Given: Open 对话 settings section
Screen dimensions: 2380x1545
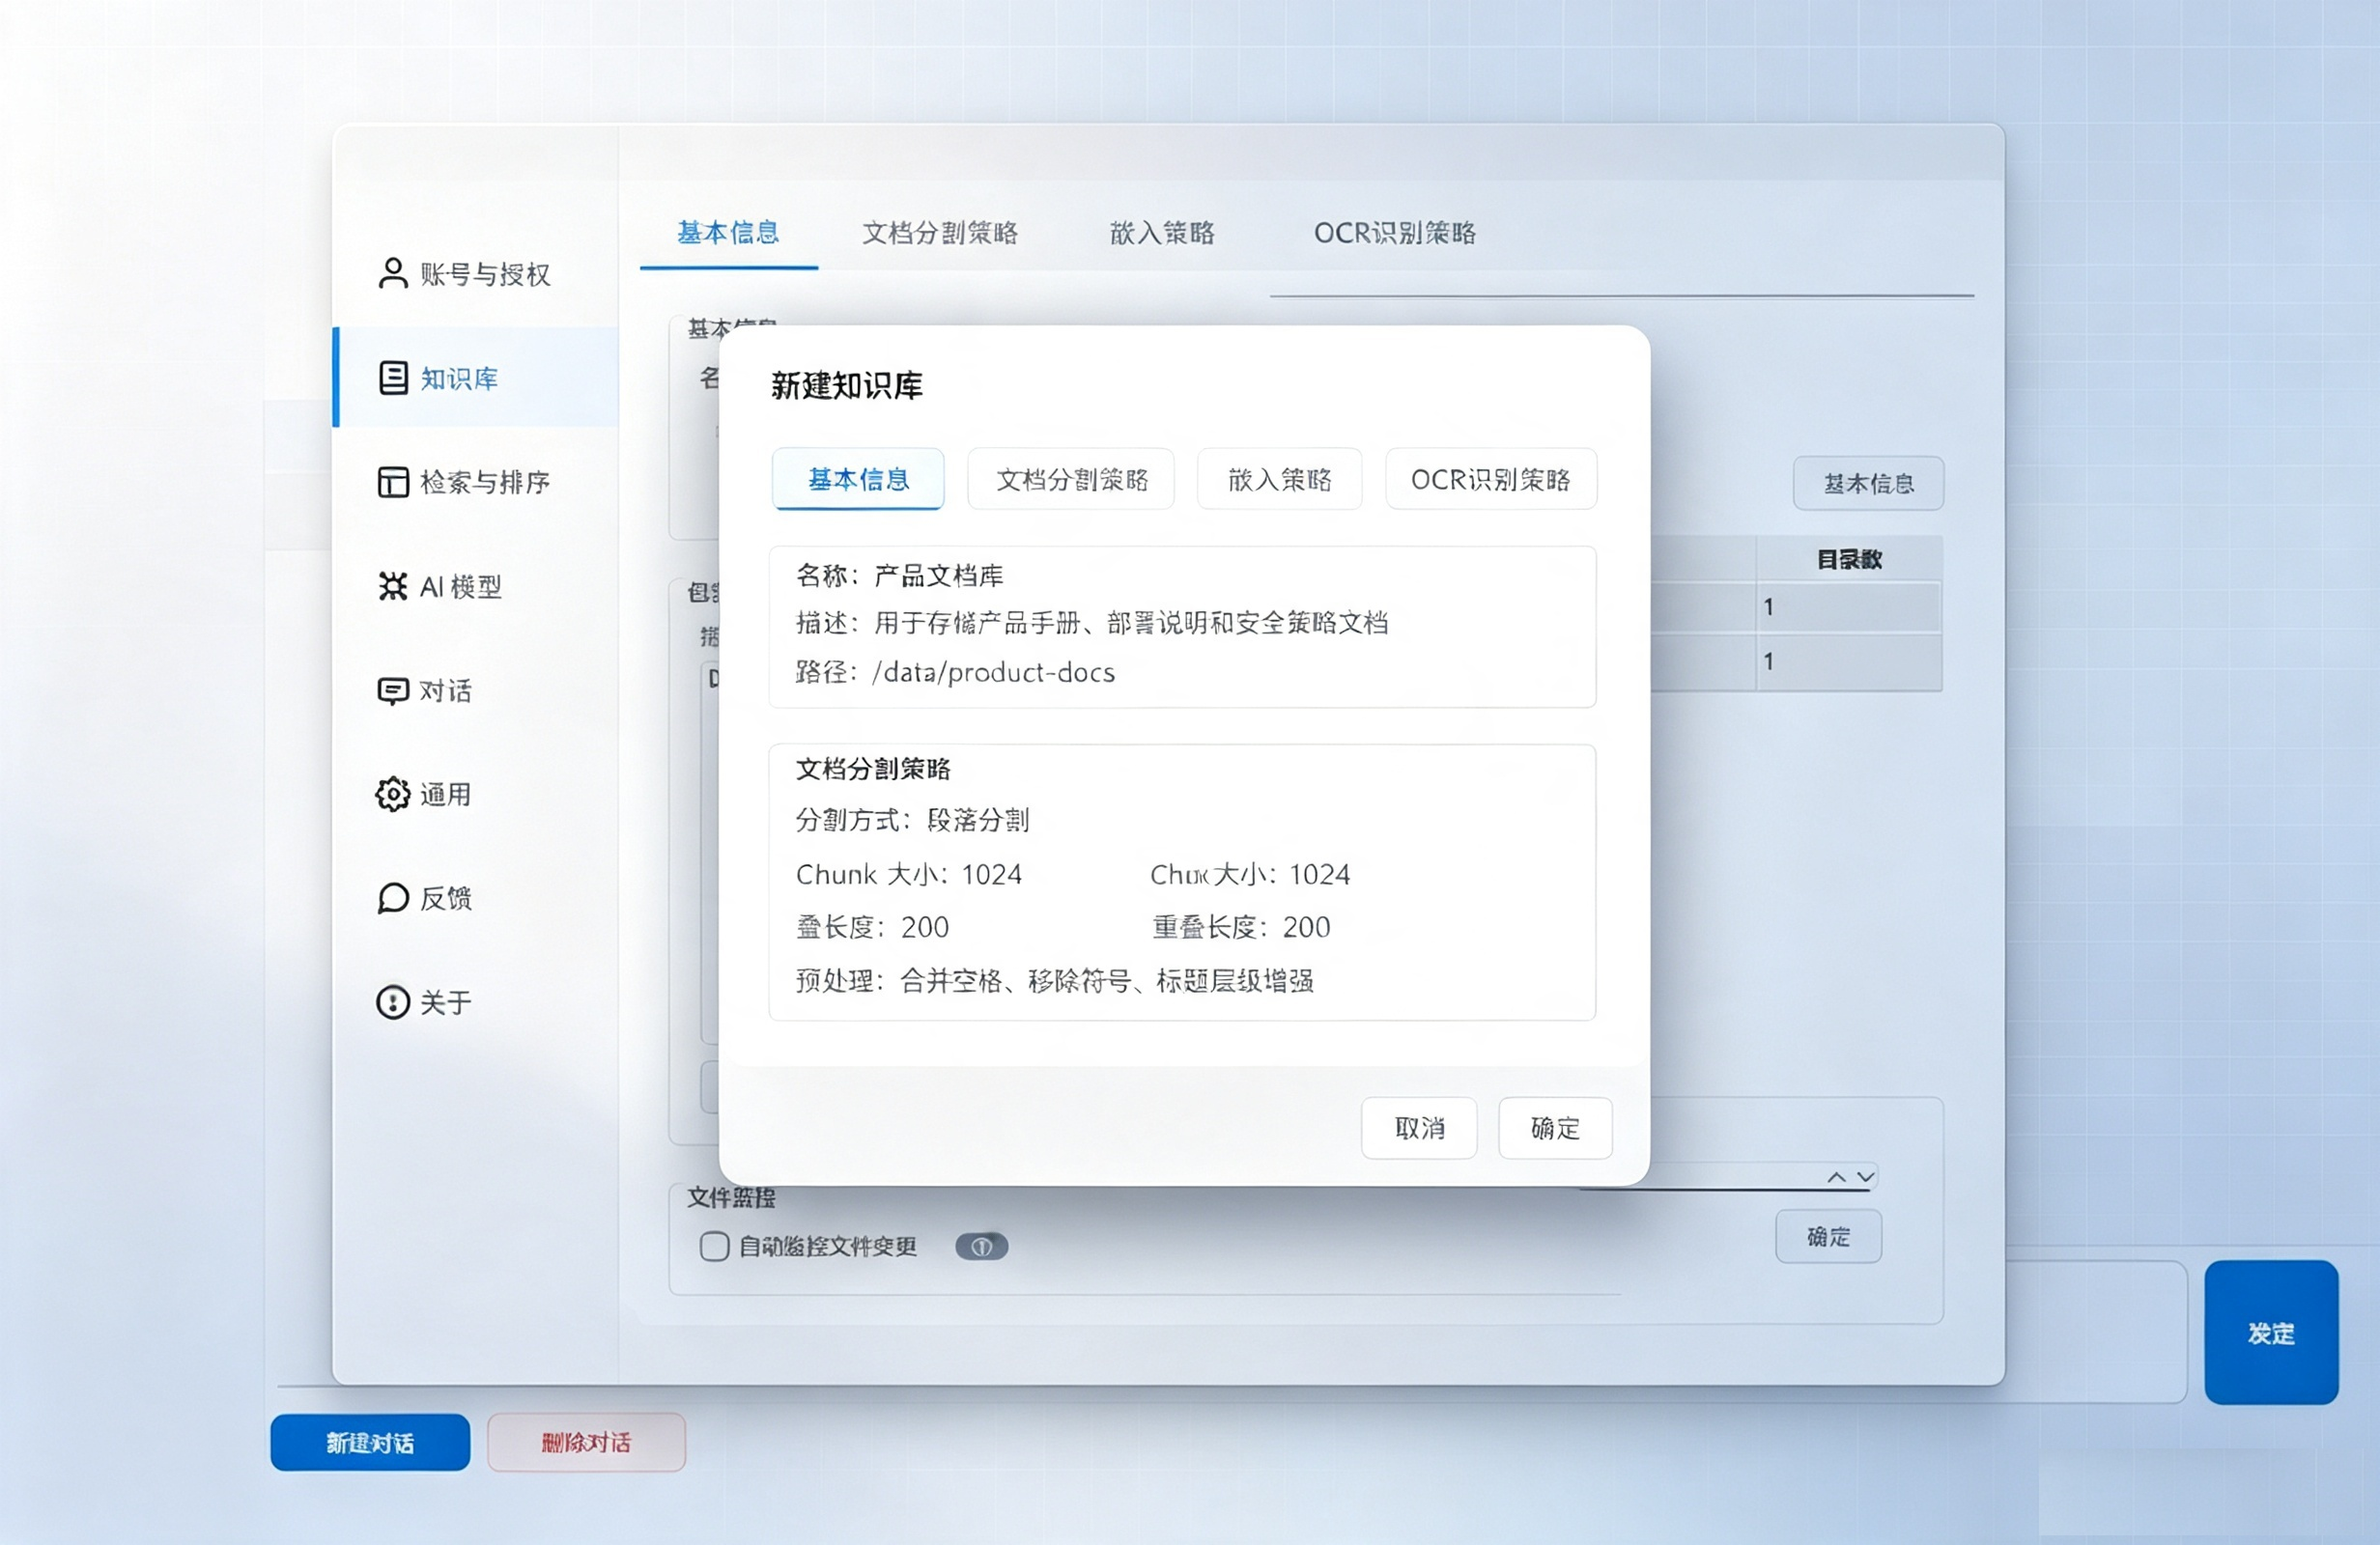Looking at the screenshot, I should pyautogui.click(x=476, y=691).
